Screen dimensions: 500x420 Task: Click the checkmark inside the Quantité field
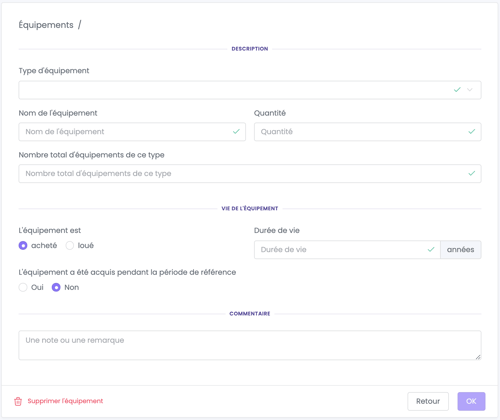pos(472,132)
